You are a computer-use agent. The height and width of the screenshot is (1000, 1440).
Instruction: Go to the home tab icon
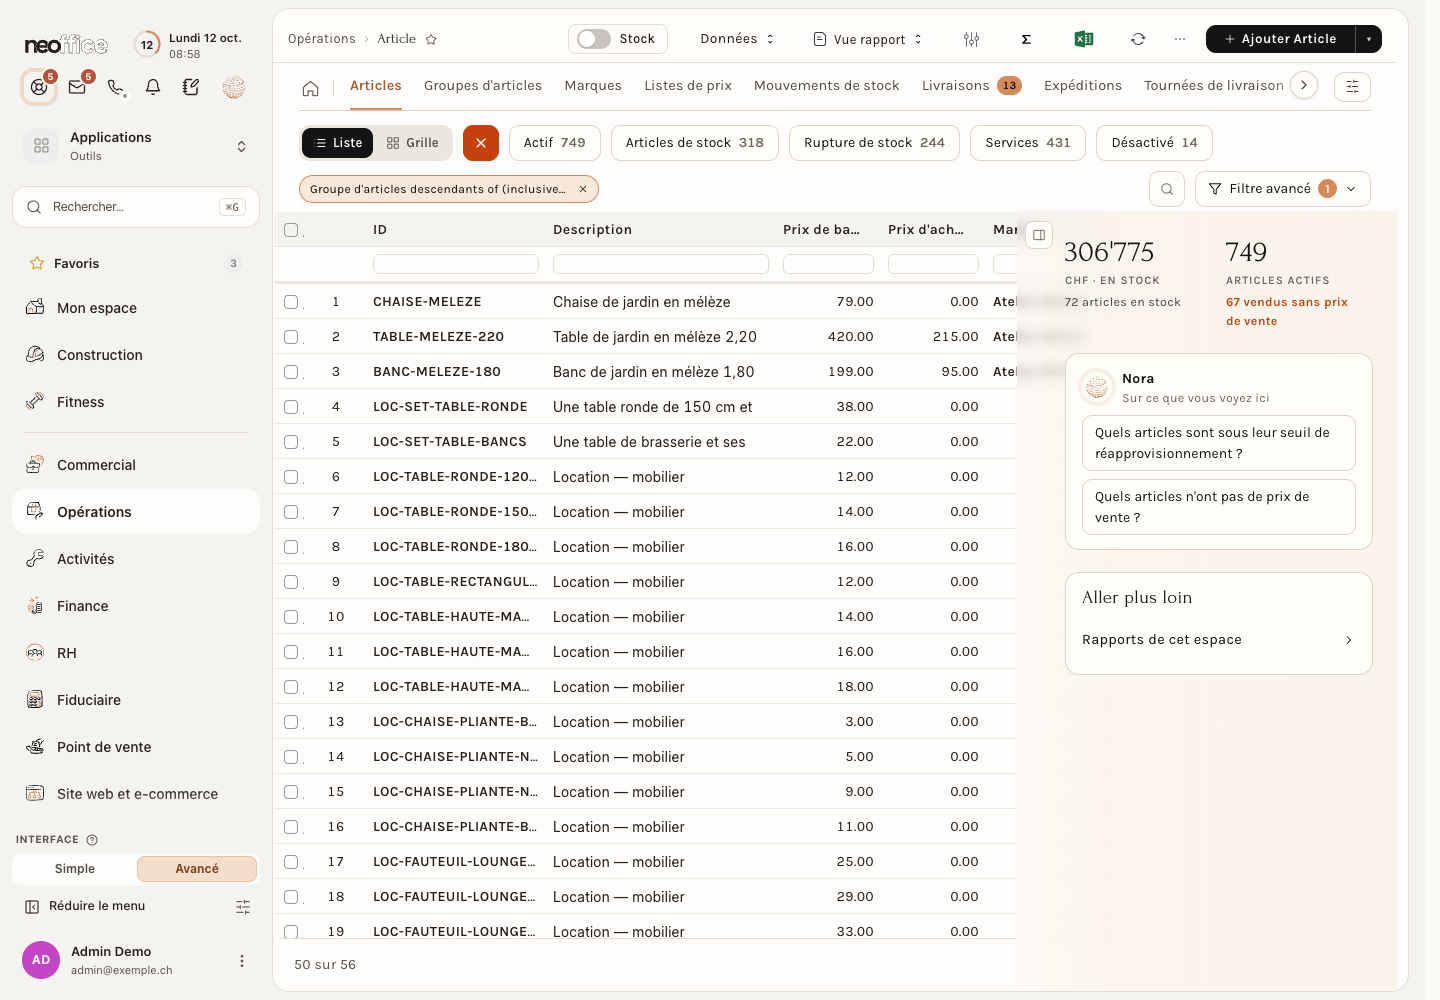311,88
